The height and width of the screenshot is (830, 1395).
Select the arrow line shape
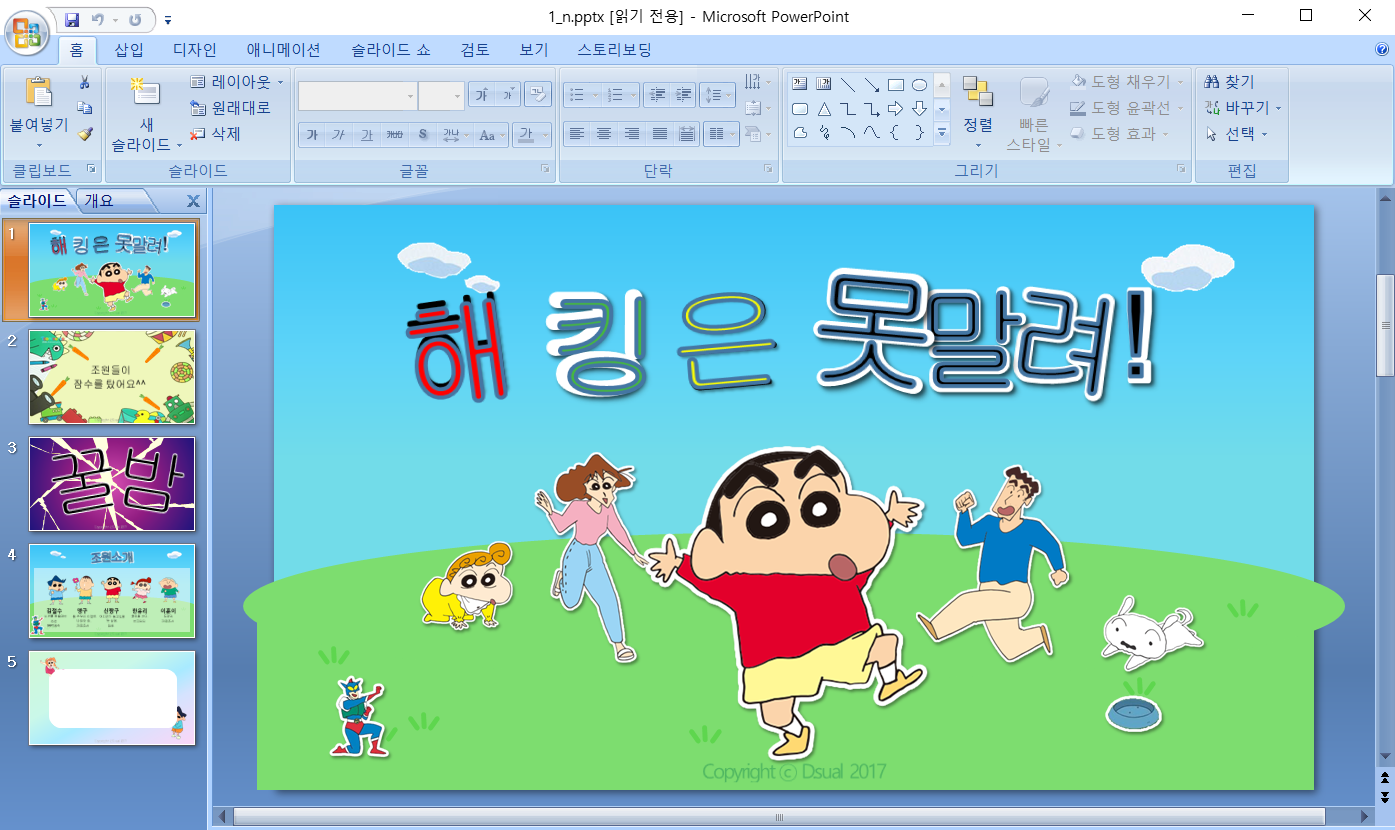[x=872, y=84]
